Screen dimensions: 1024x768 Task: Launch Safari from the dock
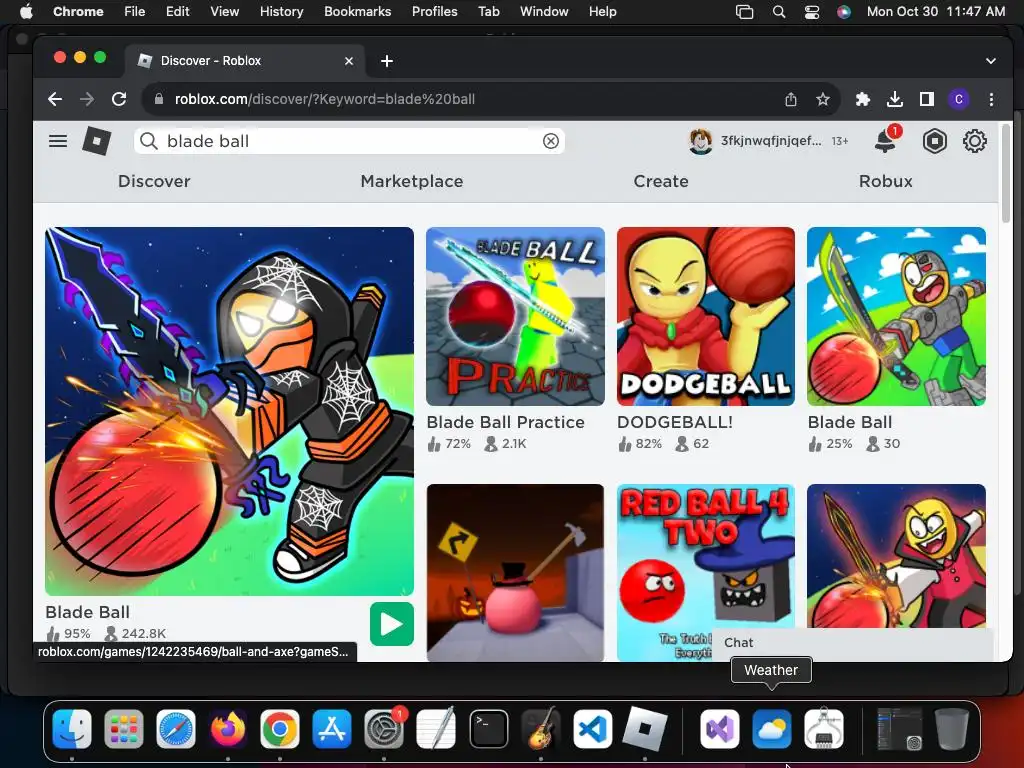[176, 728]
